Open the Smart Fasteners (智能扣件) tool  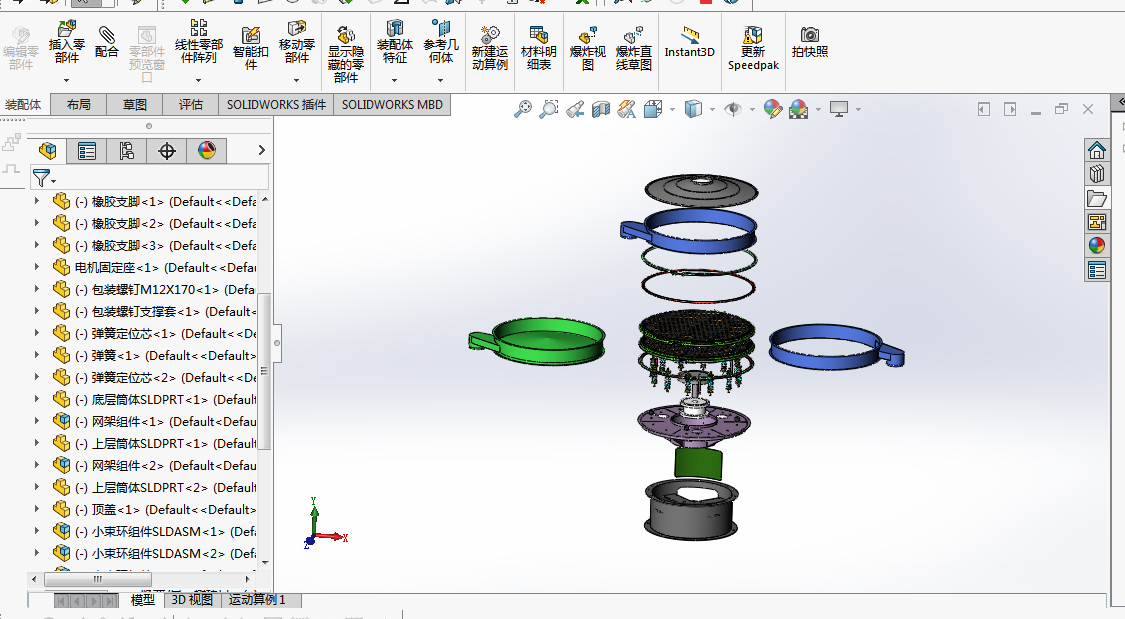[x=251, y=47]
